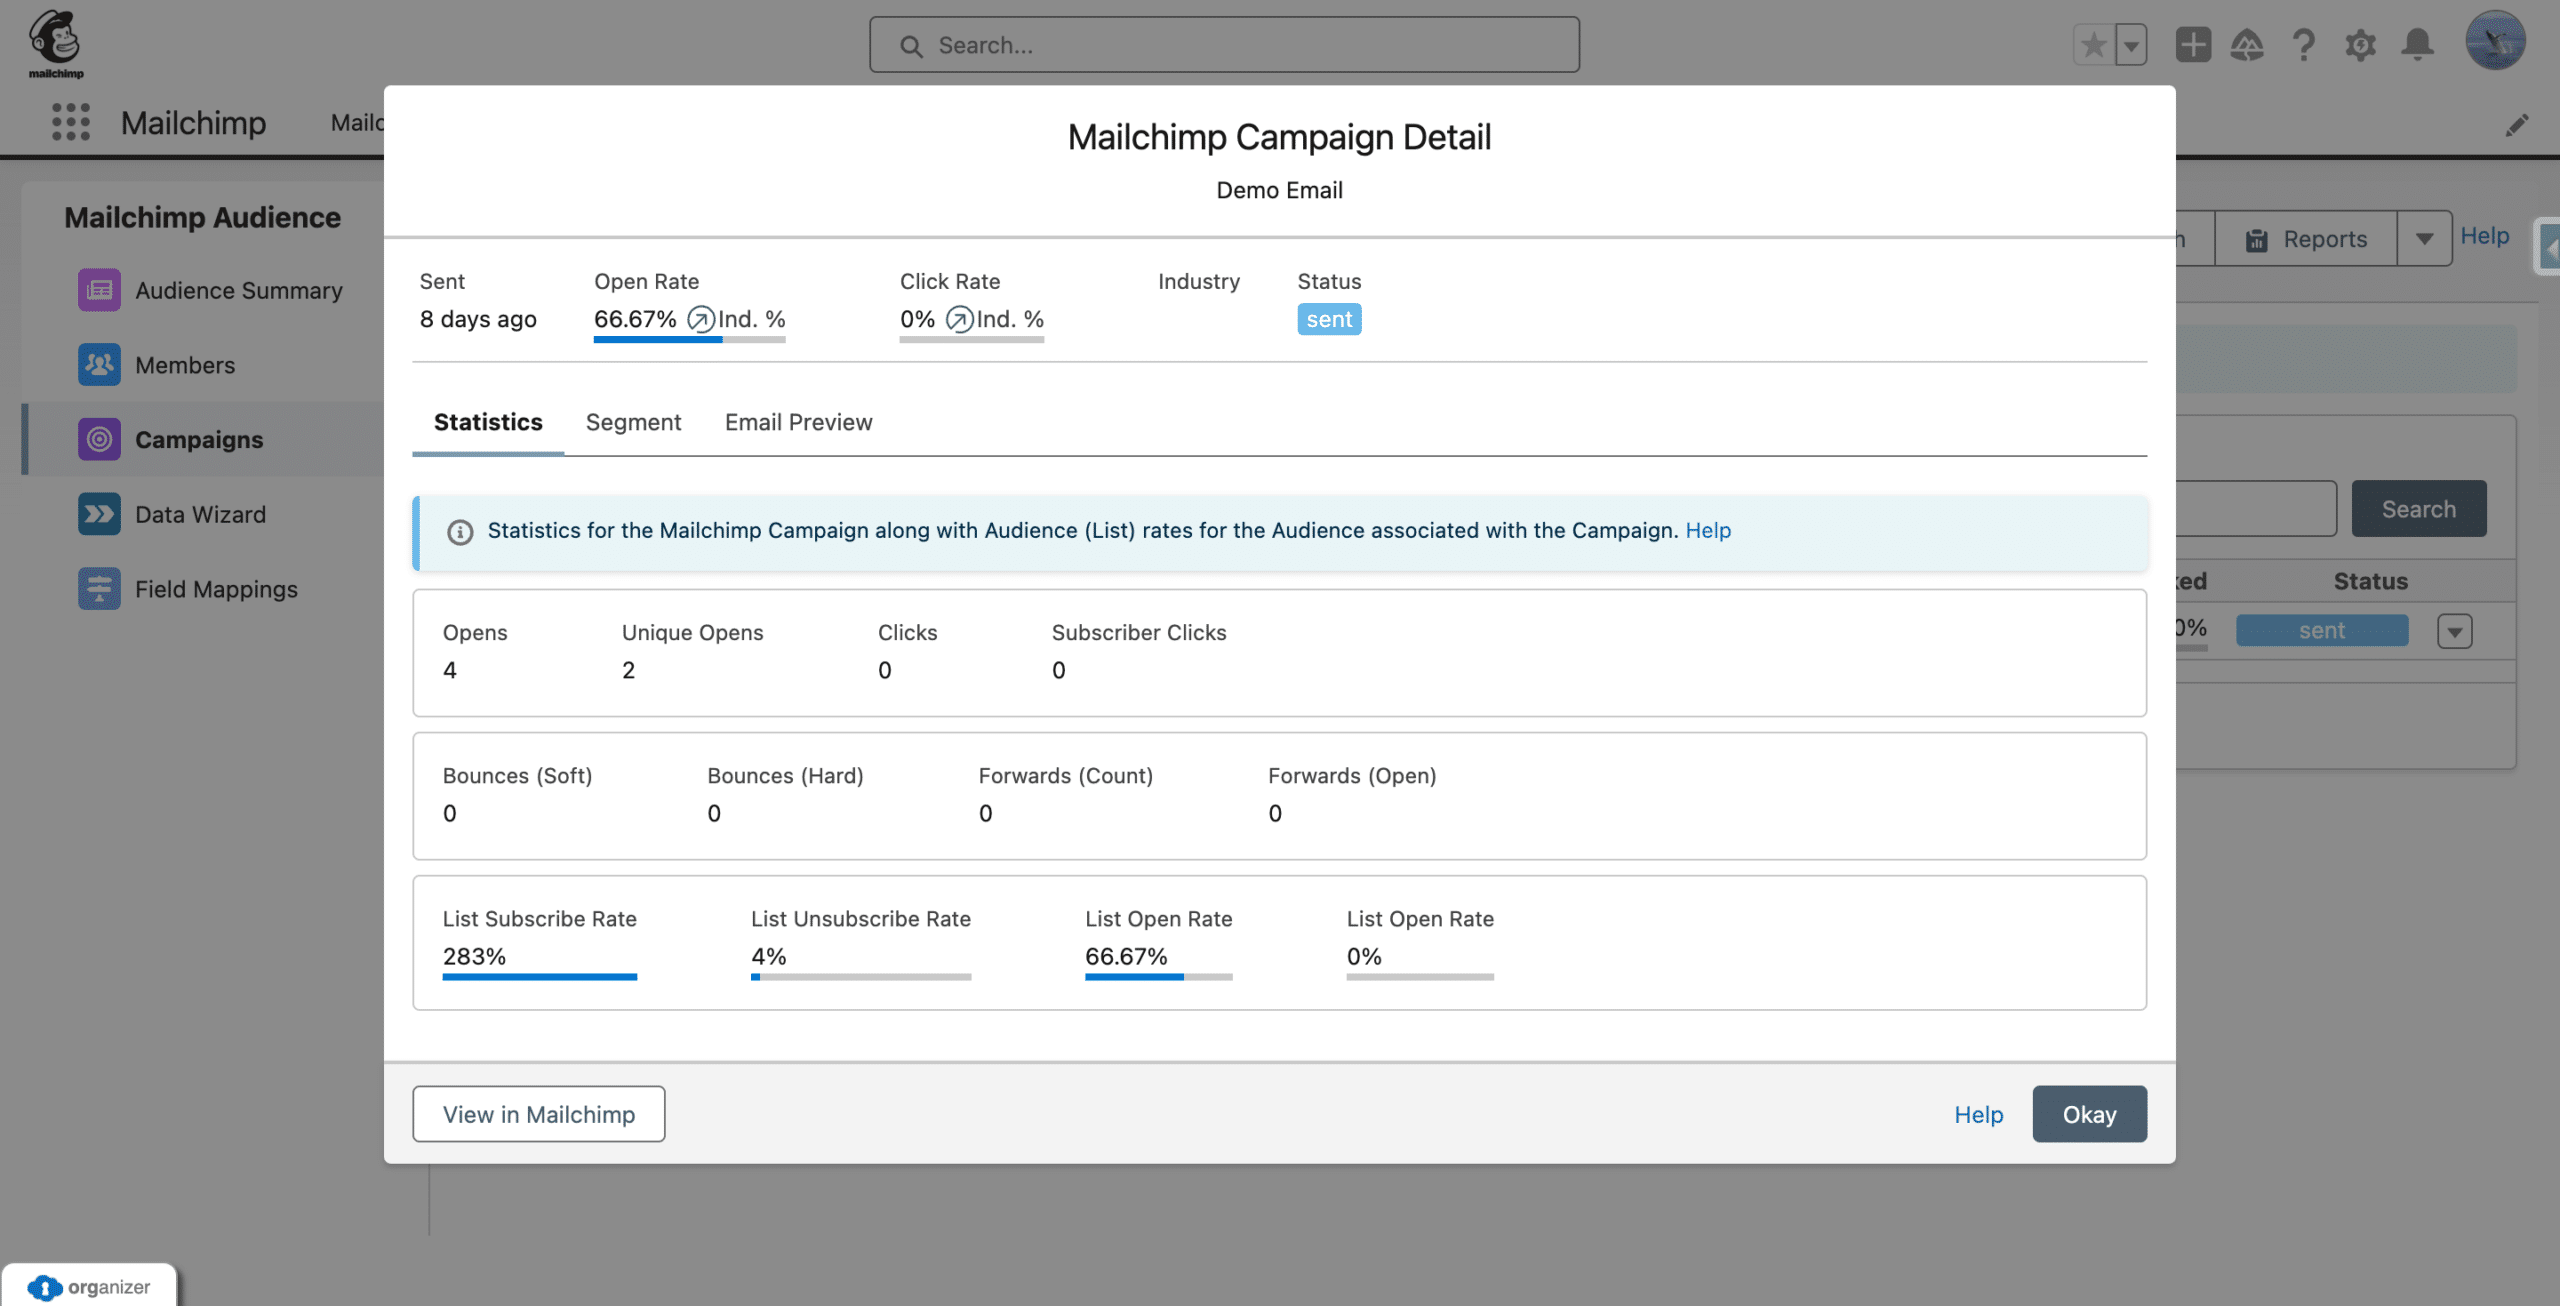Image resolution: width=2560 pixels, height=1306 pixels.
Task: Click the Help link beside Reports
Action: pyautogui.click(x=2484, y=236)
